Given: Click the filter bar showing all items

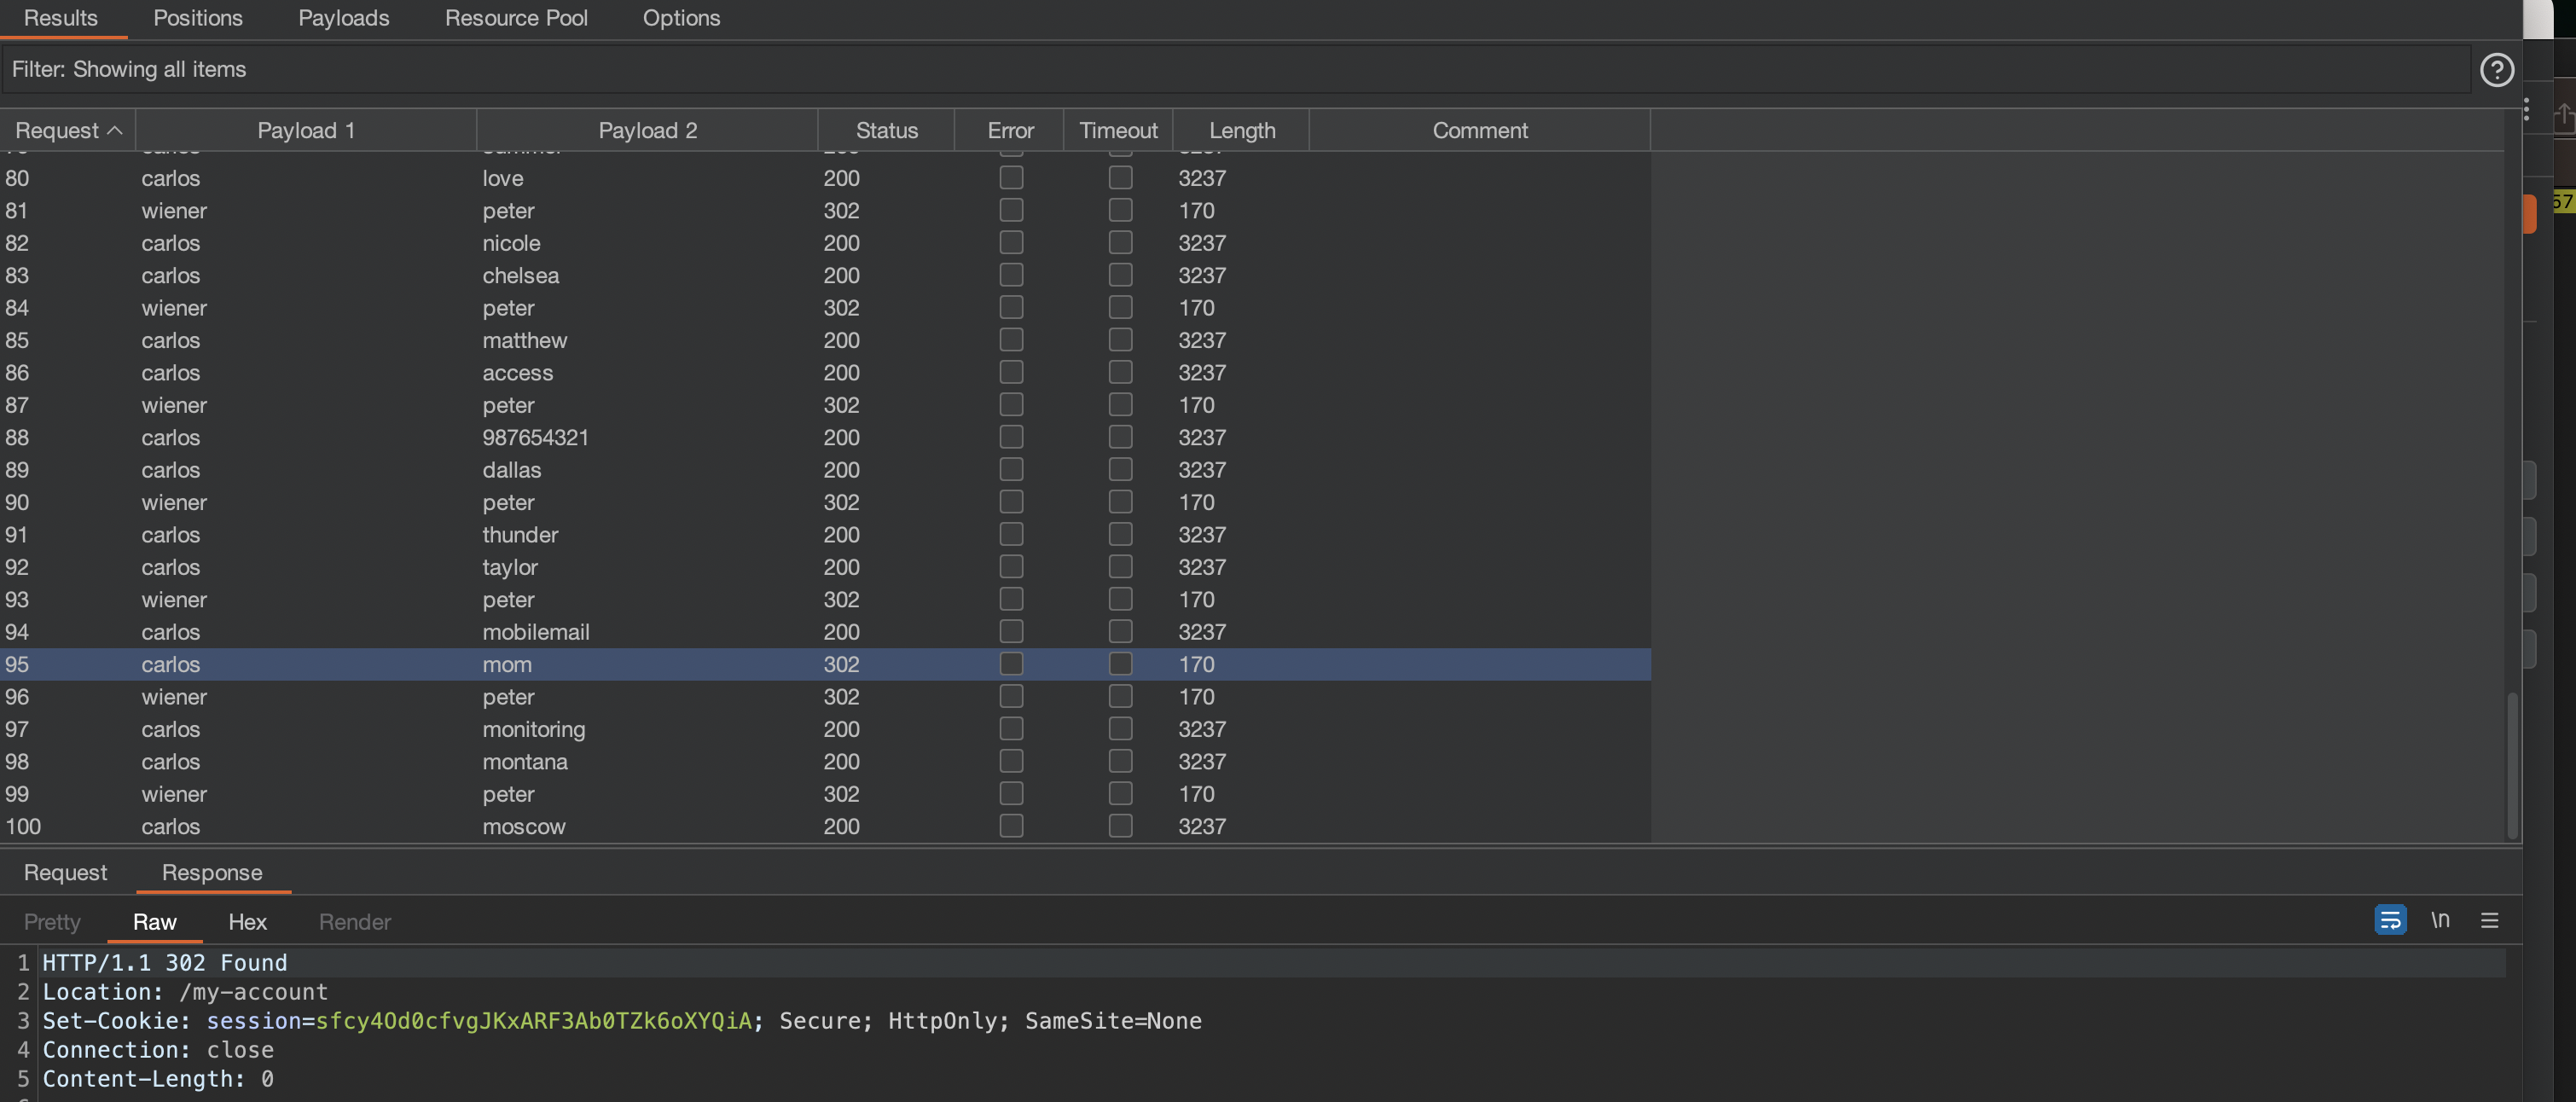Looking at the screenshot, I should point(1200,70).
